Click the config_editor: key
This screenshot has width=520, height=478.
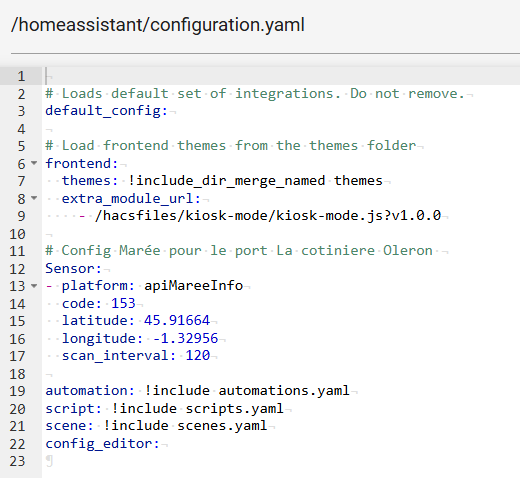(x=102, y=443)
